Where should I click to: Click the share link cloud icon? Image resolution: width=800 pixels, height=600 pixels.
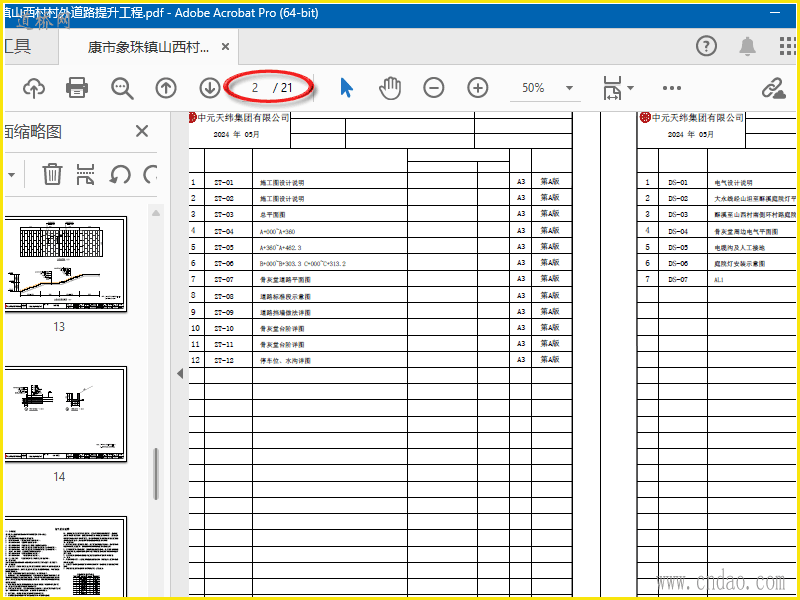(x=773, y=88)
